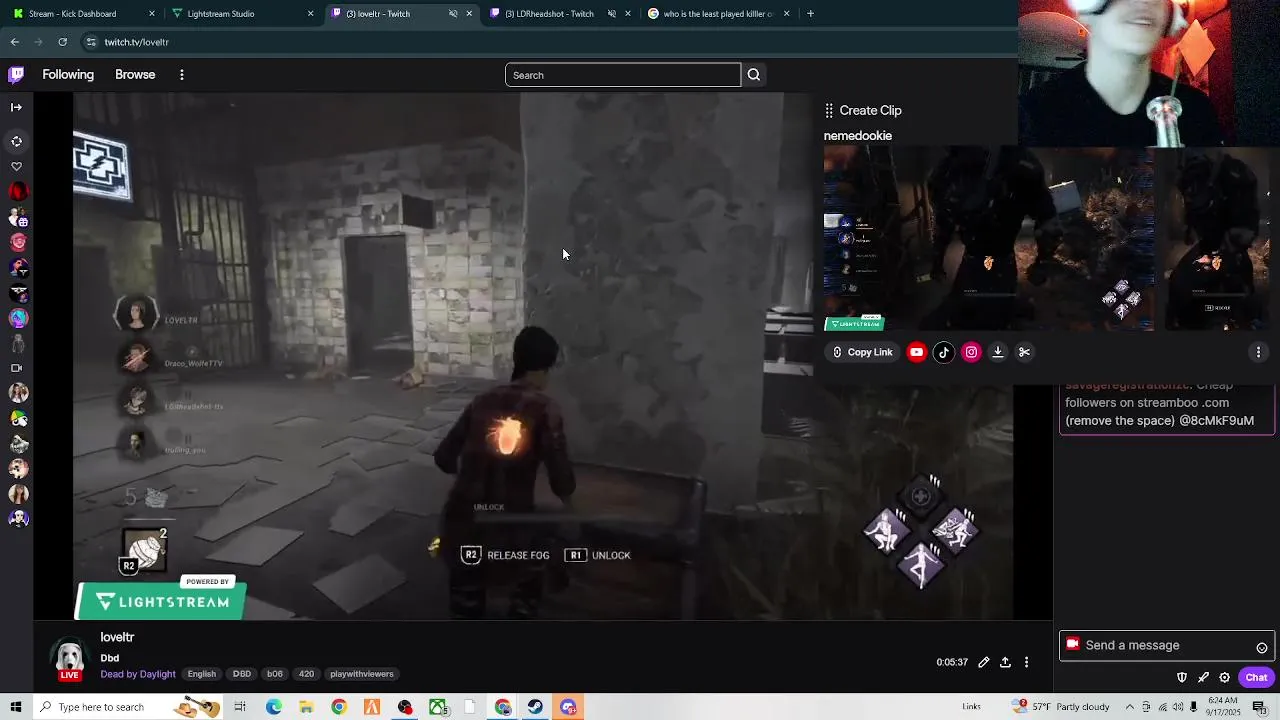The height and width of the screenshot is (720, 1280).
Task: Open the top navigation more-options menu
Action: [181, 75]
